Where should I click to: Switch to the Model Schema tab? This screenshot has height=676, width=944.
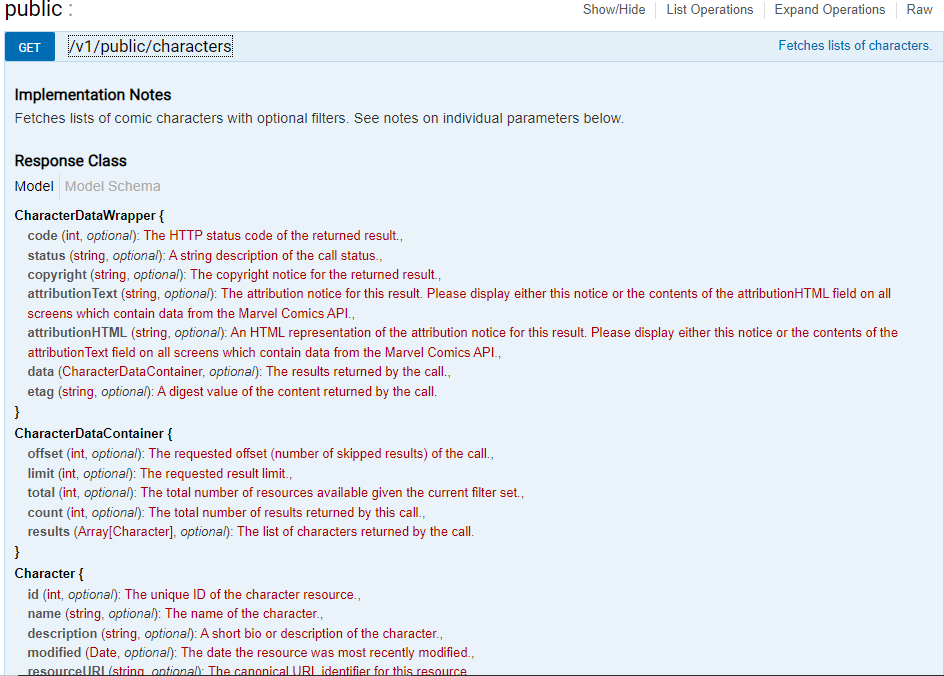coord(113,186)
